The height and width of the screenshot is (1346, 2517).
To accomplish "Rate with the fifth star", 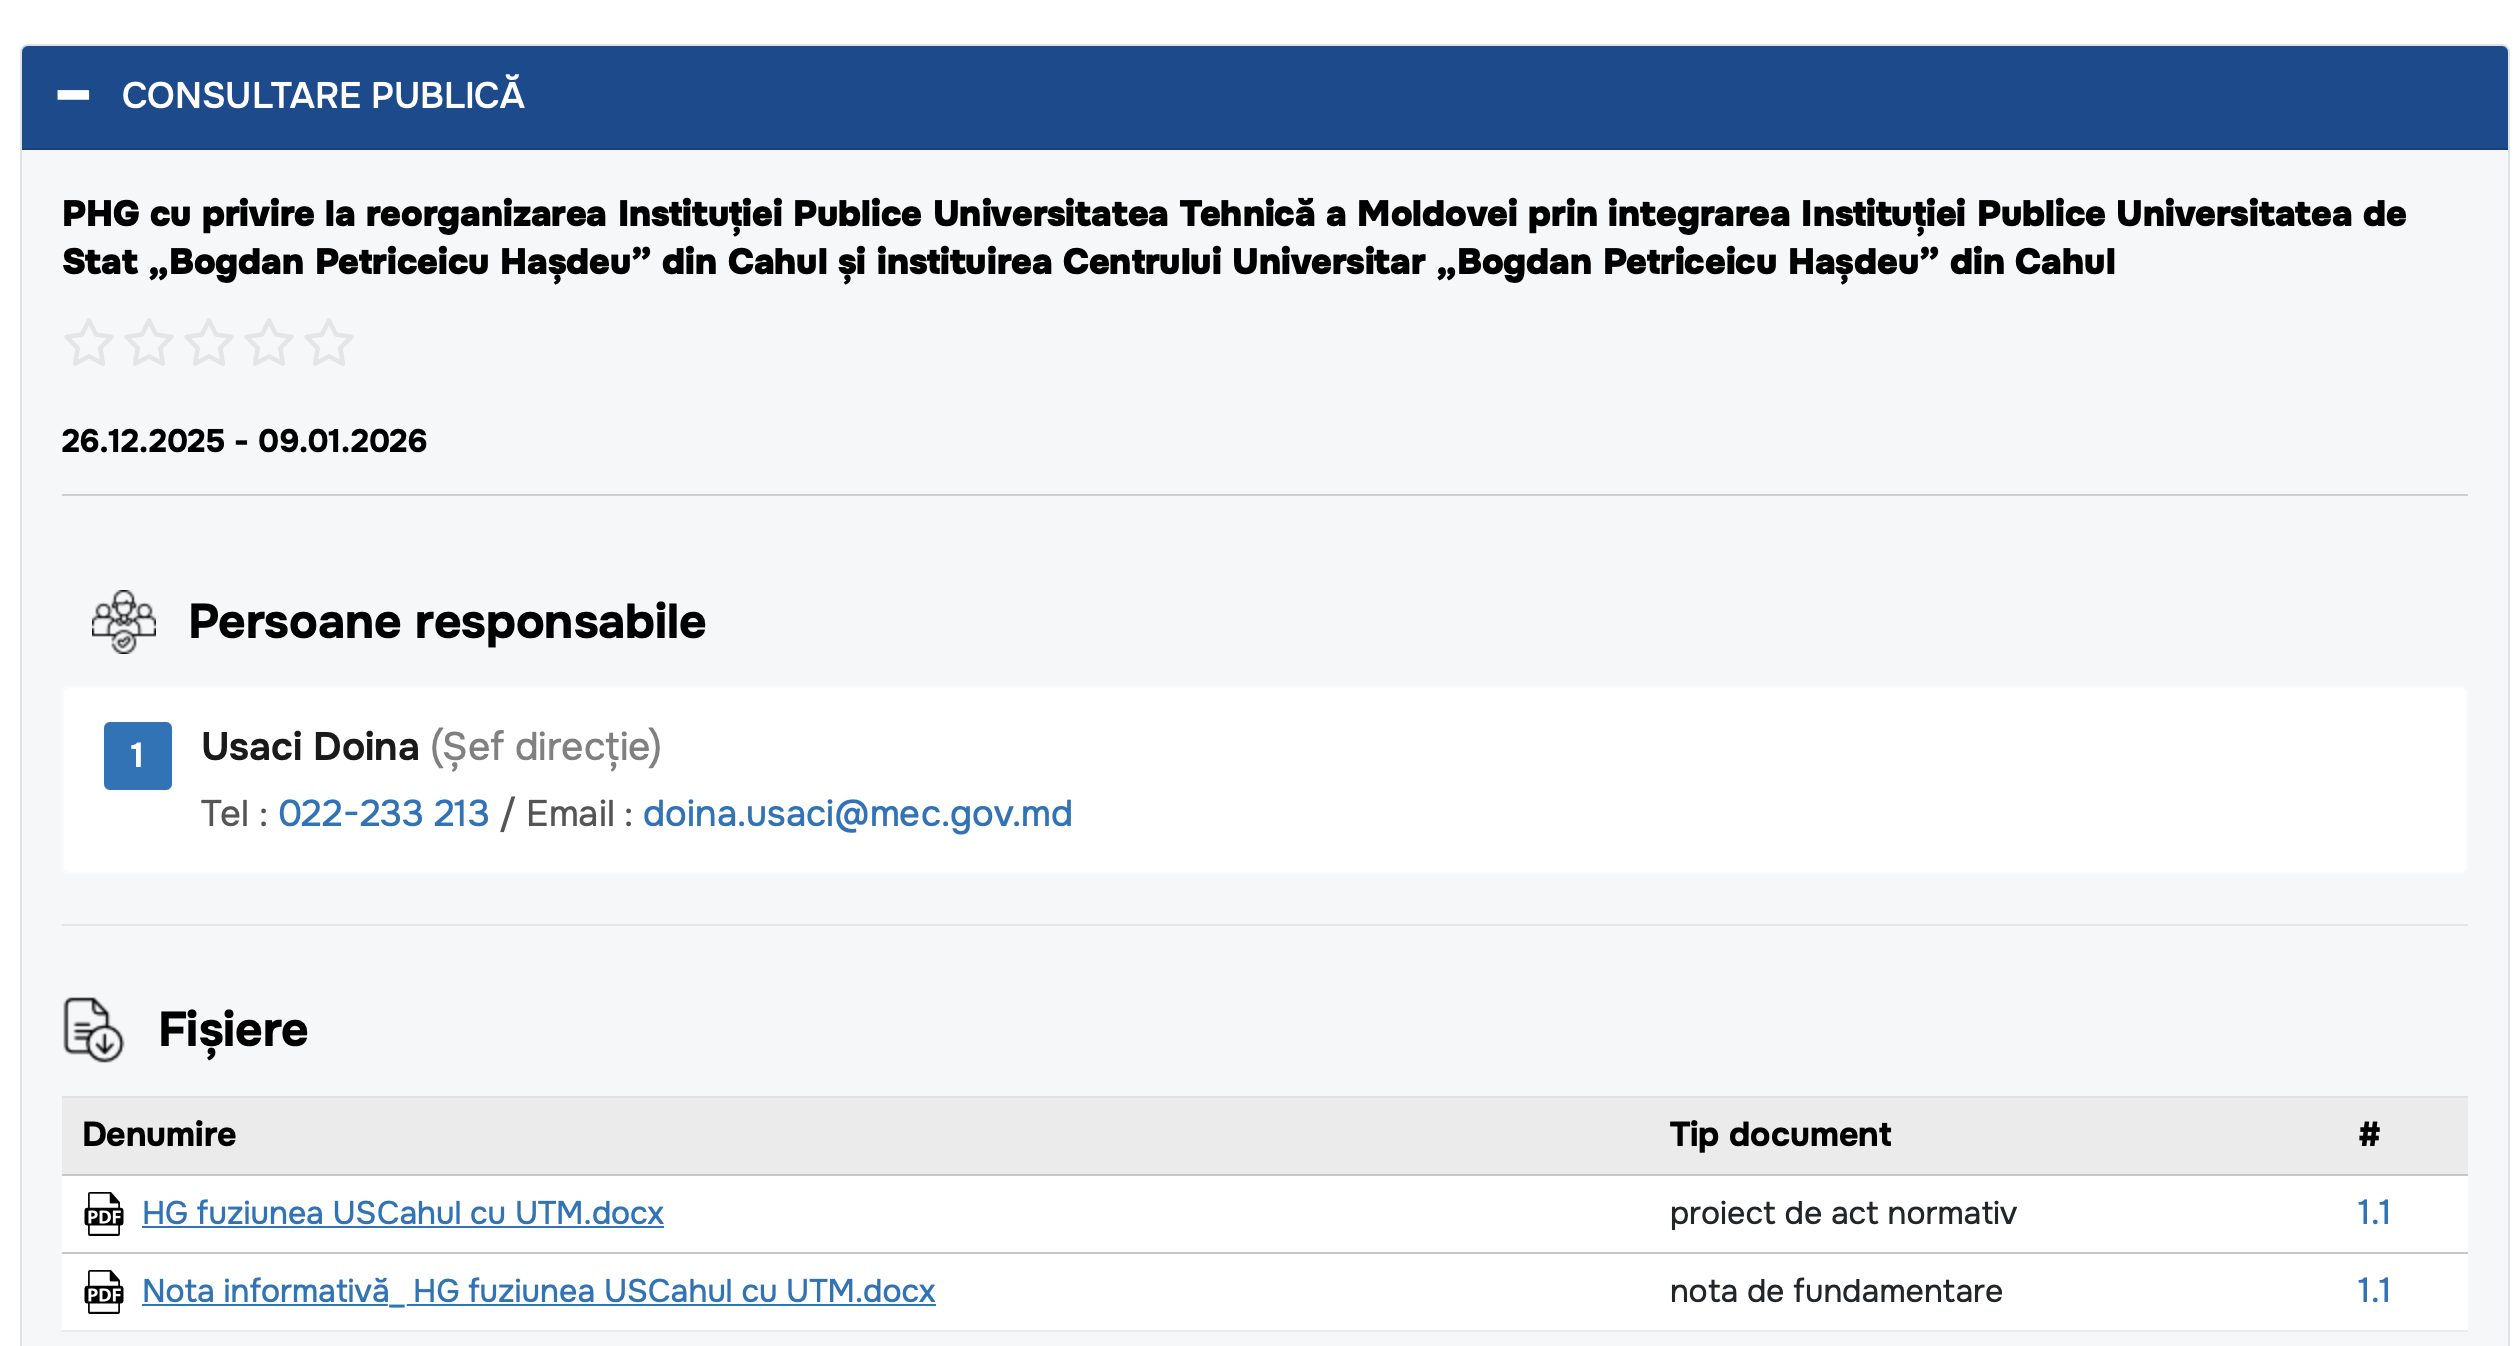I will tap(329, 343).
